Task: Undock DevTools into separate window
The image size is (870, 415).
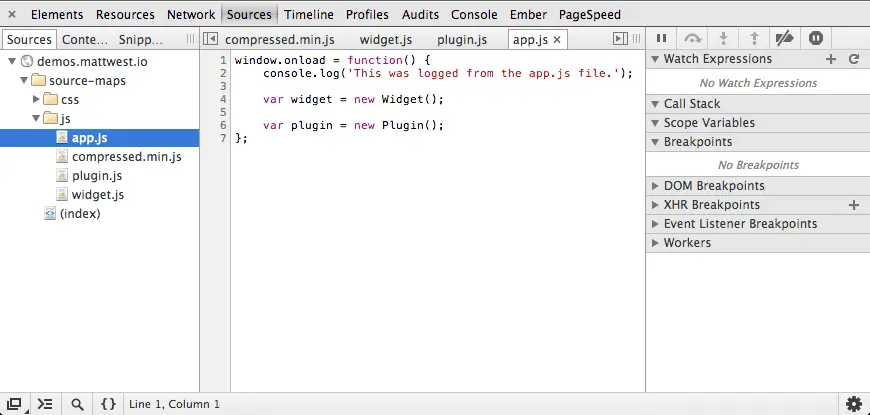Action: point(15,404)
